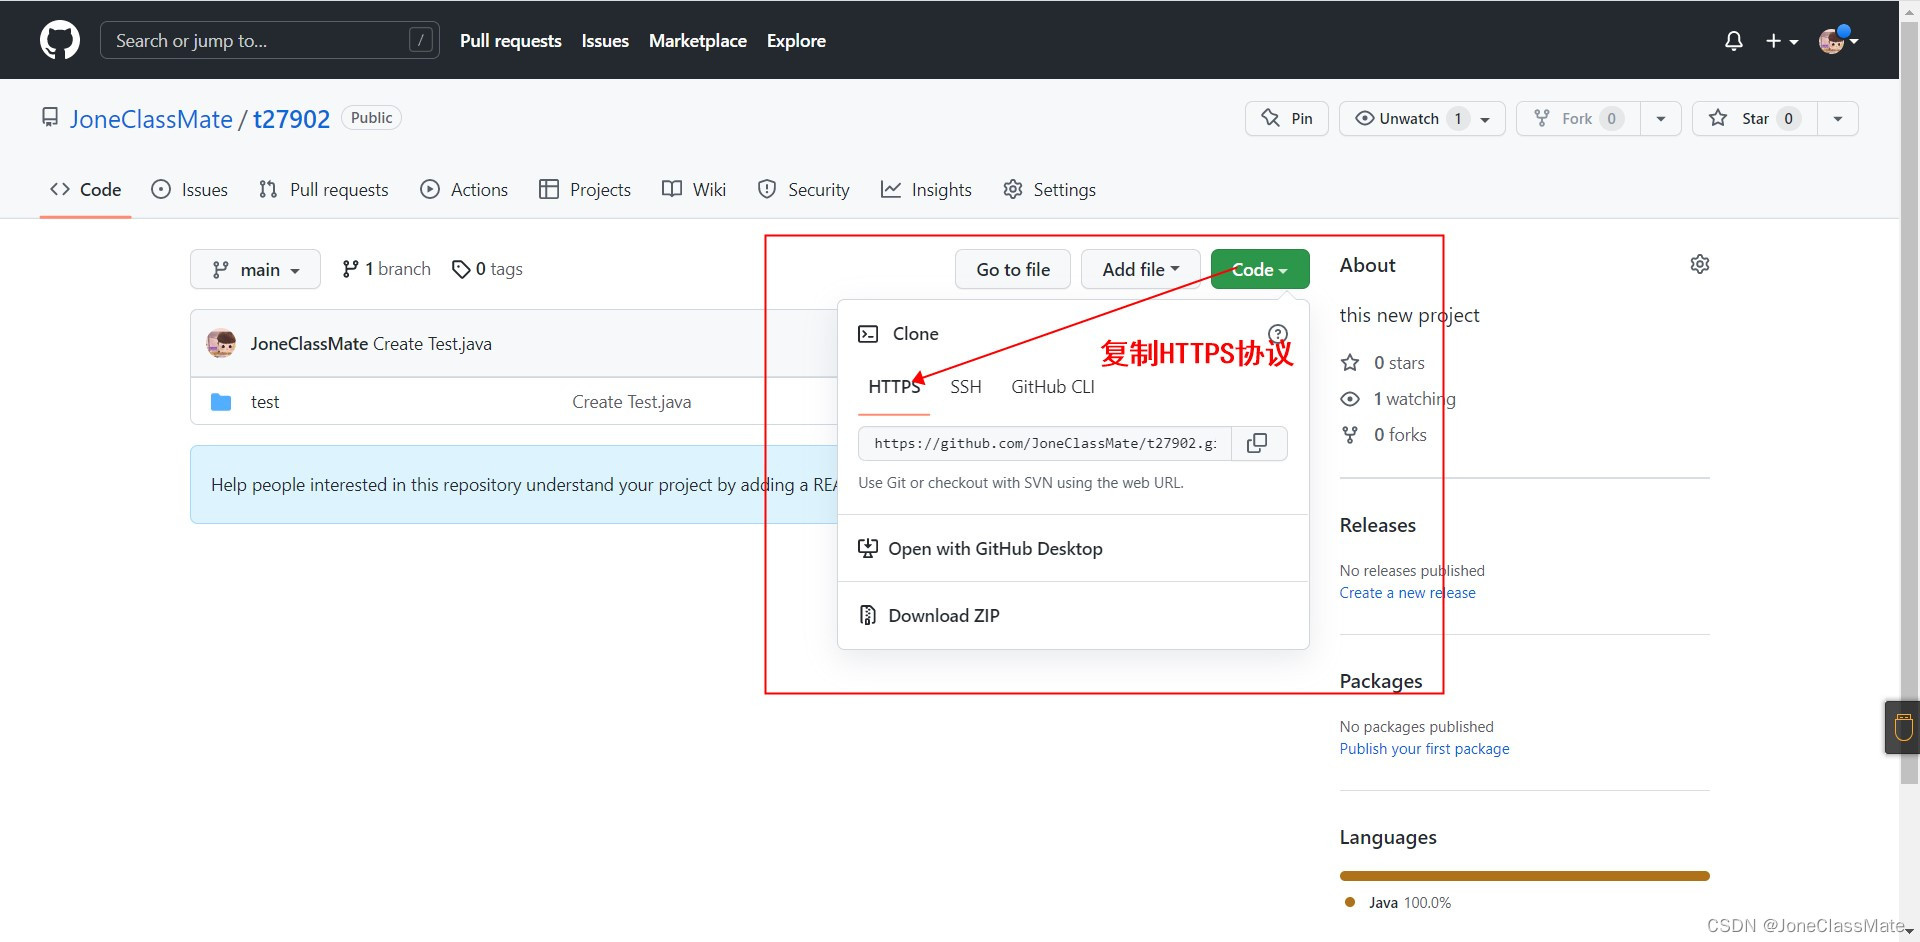
Task: Click the copy clone URL icon
Action: (1258, 443)
